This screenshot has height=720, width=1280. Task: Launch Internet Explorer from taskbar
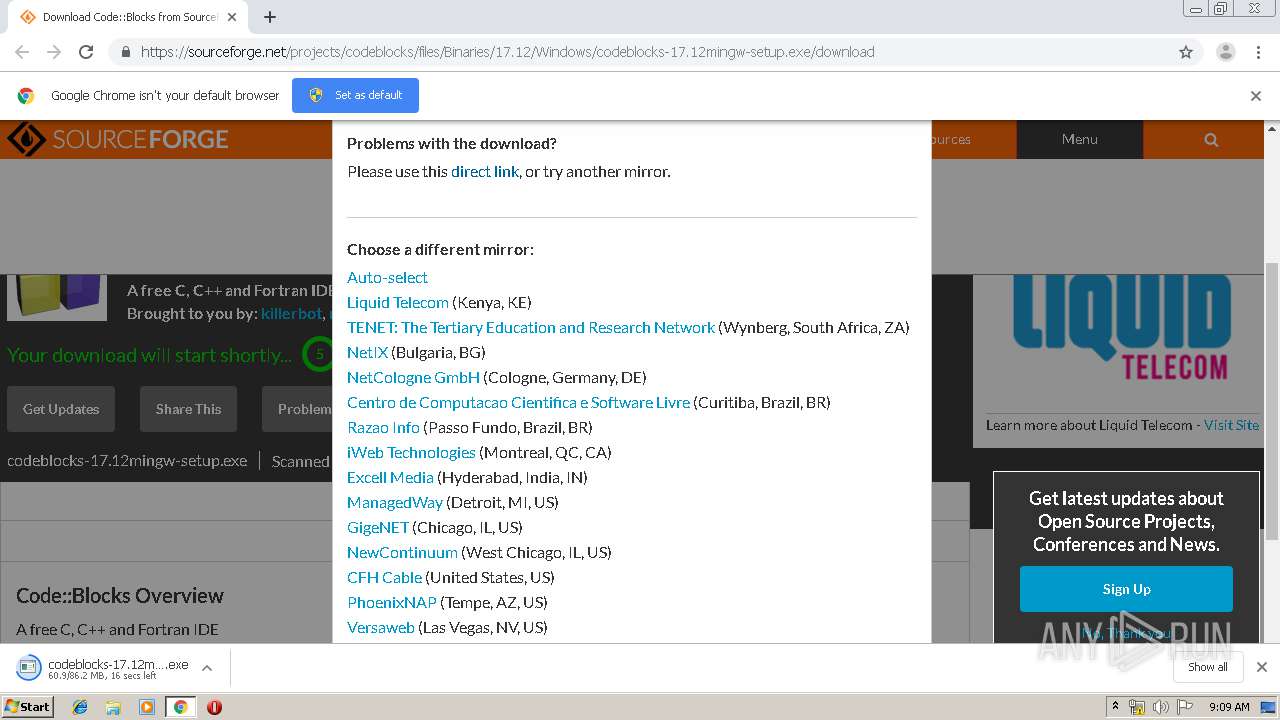click(80, 707)
